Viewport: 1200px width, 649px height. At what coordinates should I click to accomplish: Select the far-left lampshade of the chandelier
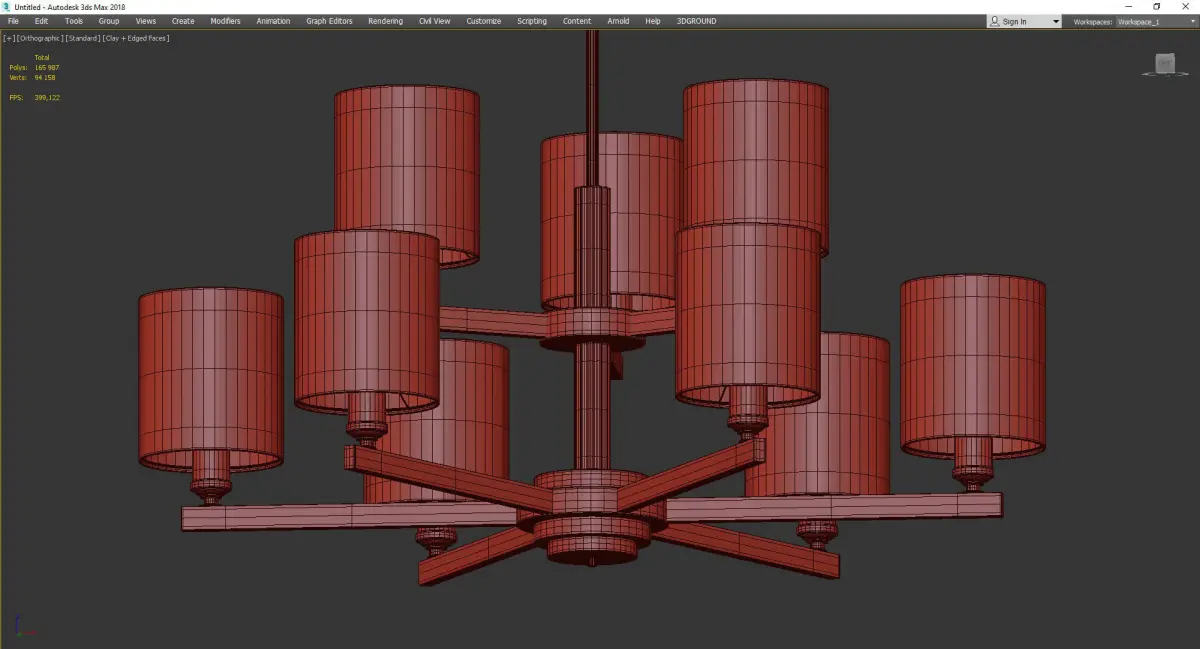click(211, 379)
